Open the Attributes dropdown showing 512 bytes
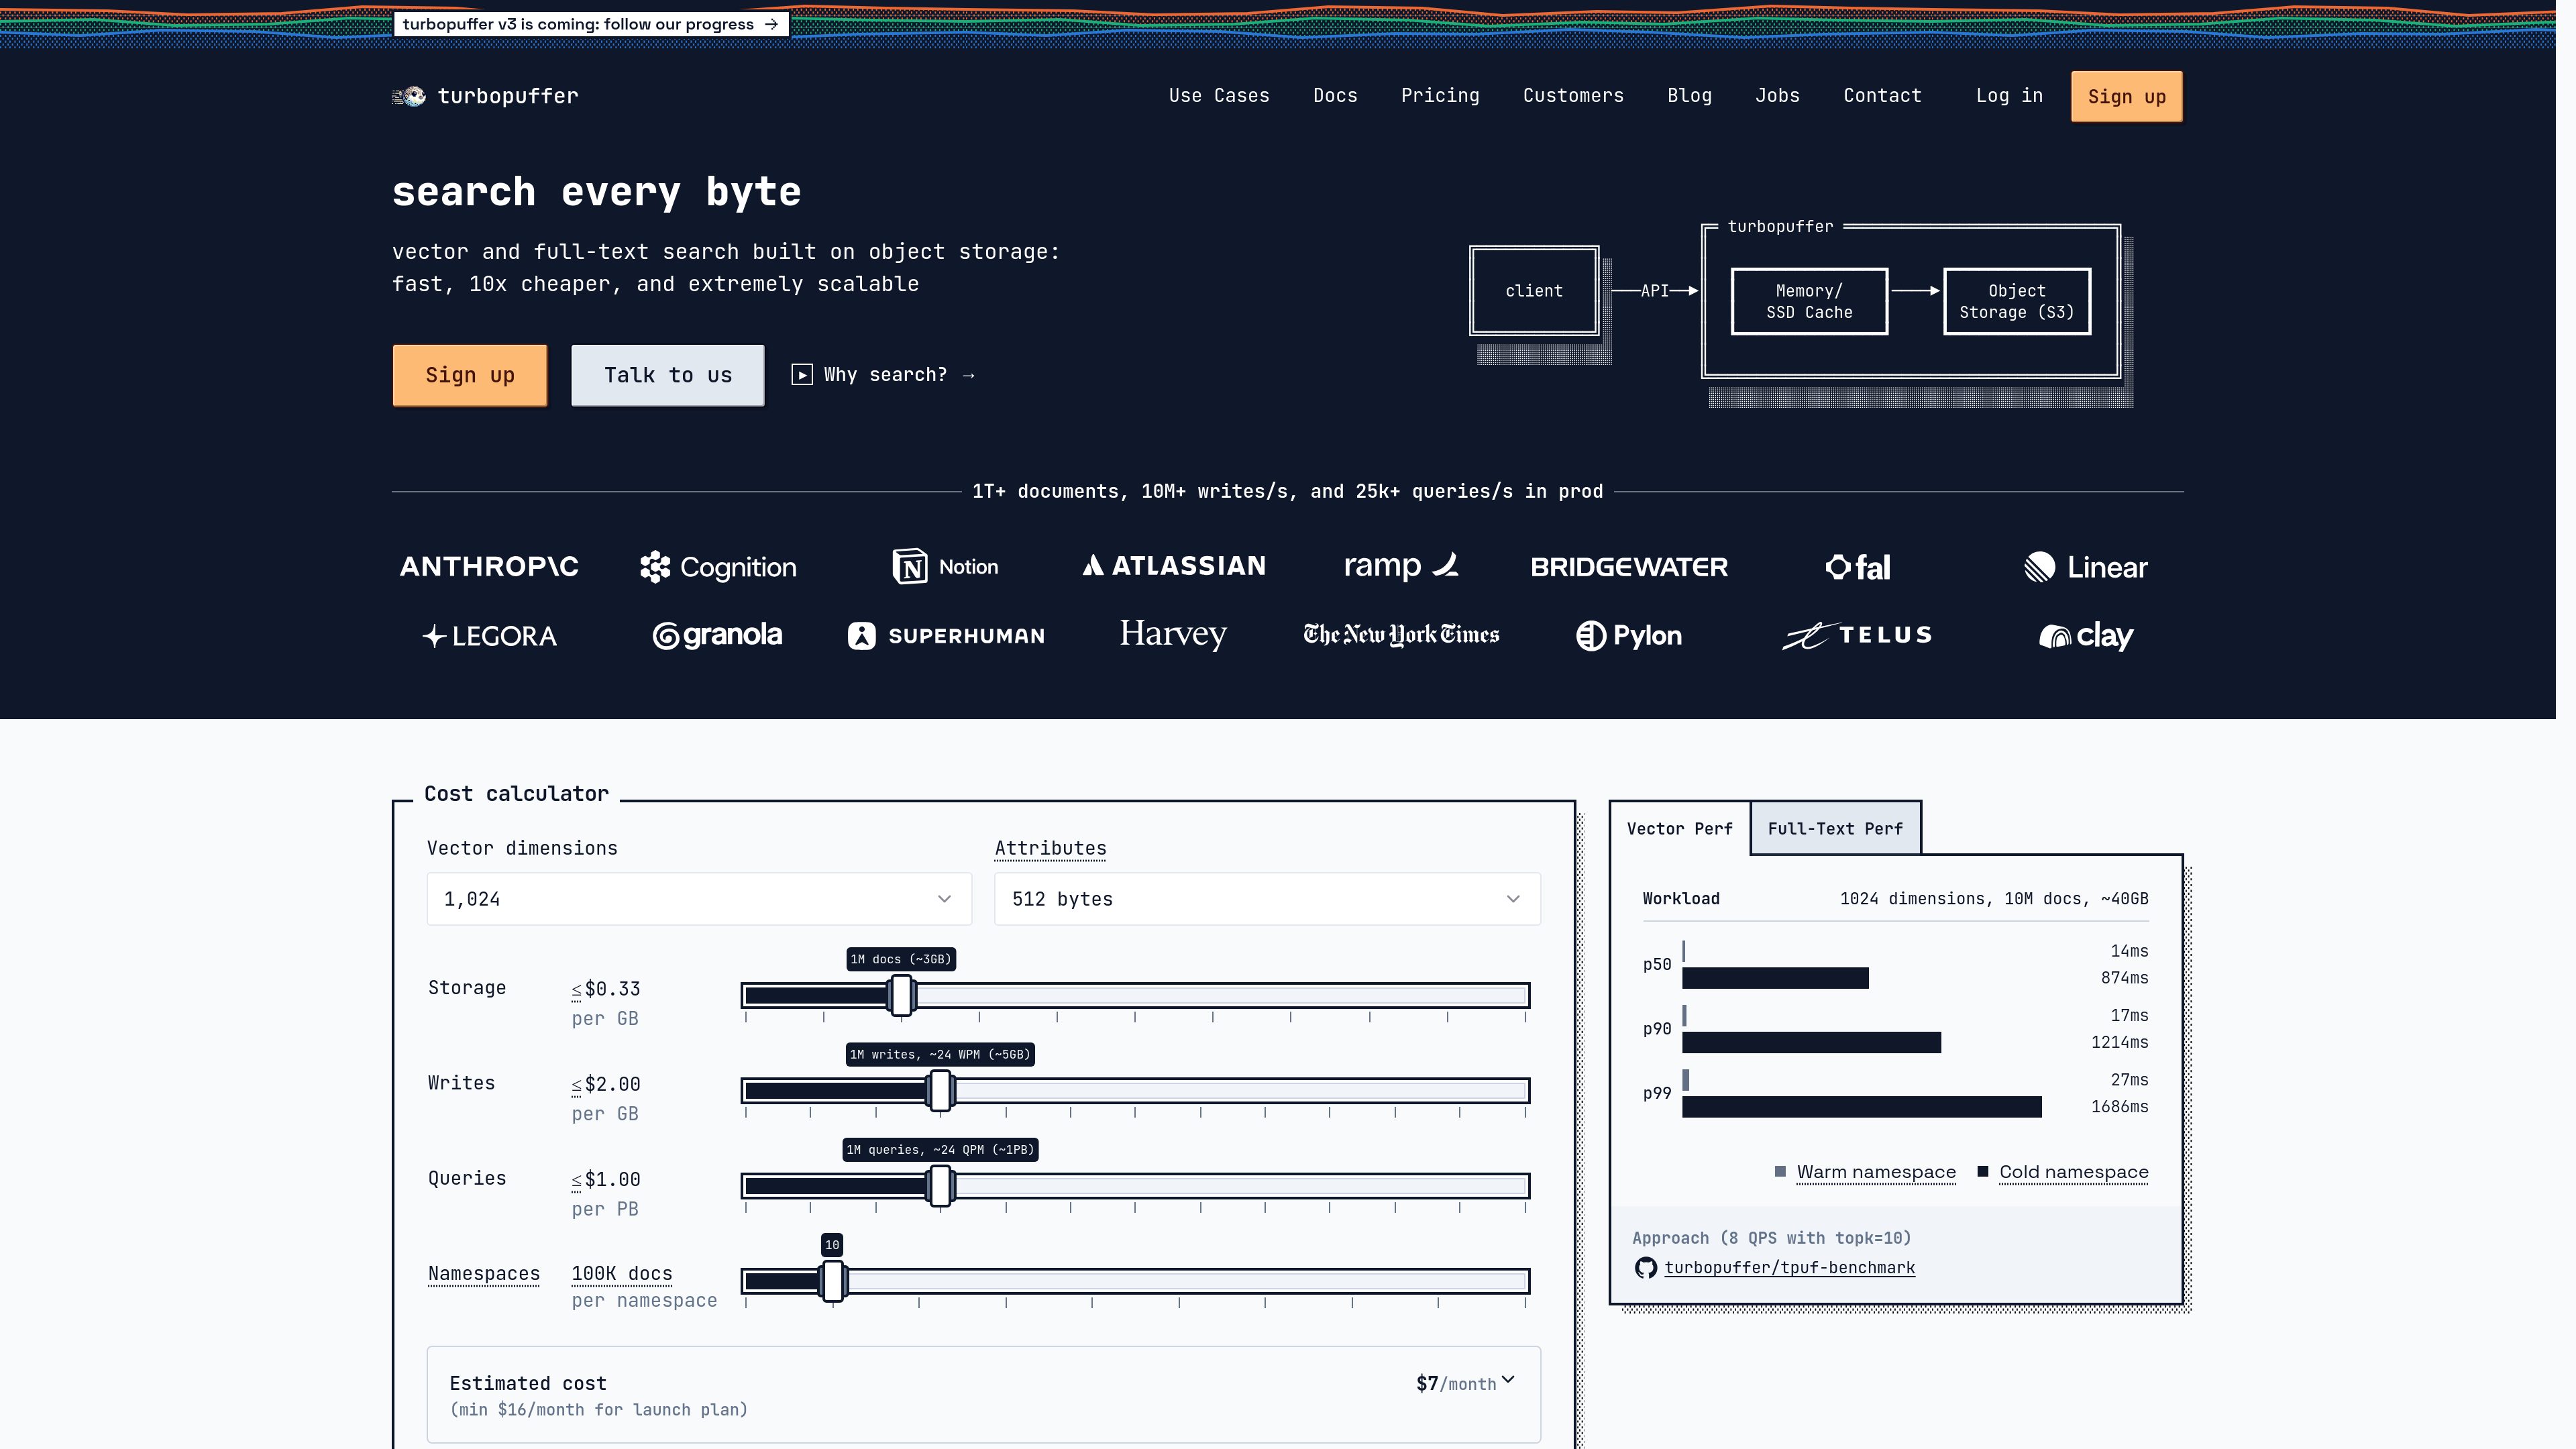The width and height of the screenshot is (2576, 1449). (1267, 899)
